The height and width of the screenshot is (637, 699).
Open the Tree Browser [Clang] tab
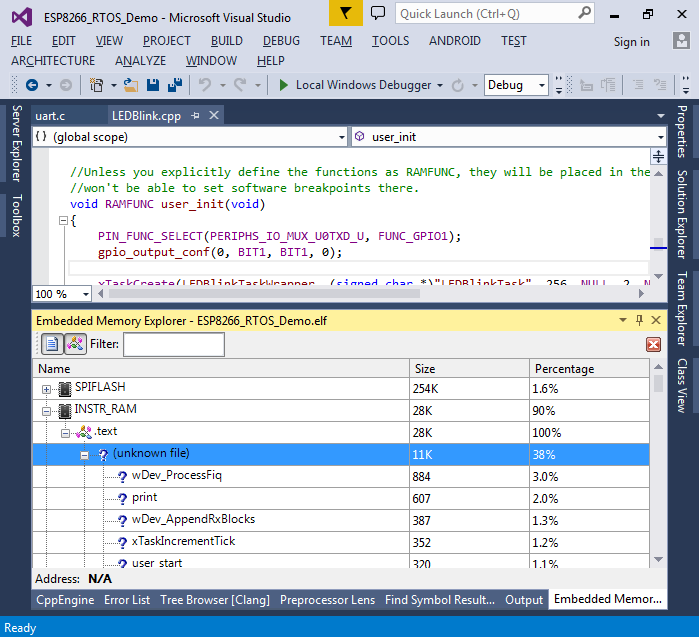click(x=215, y=600)
